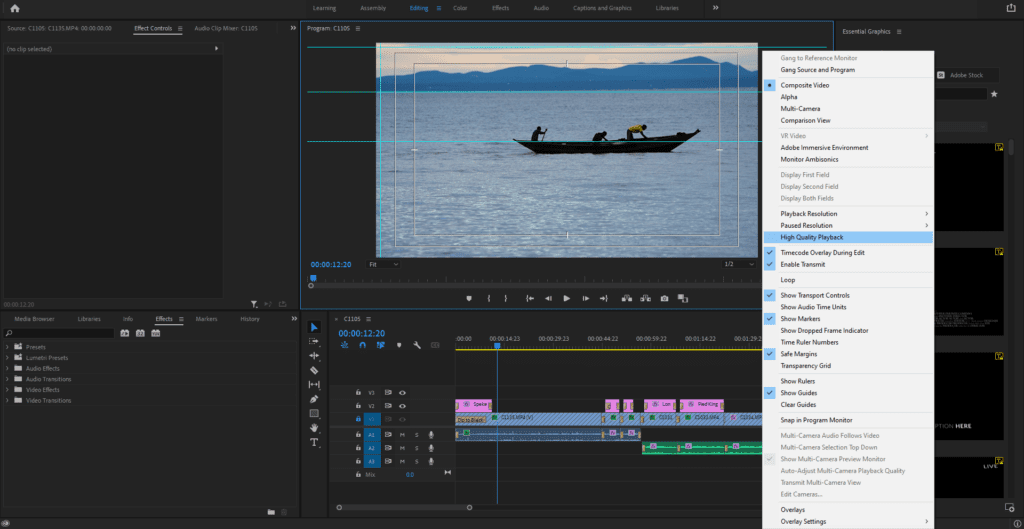Toggle timeline Snap magnet icon
Image resolution: width=1024 pixels, height=529 pixels.
(362, 345)
